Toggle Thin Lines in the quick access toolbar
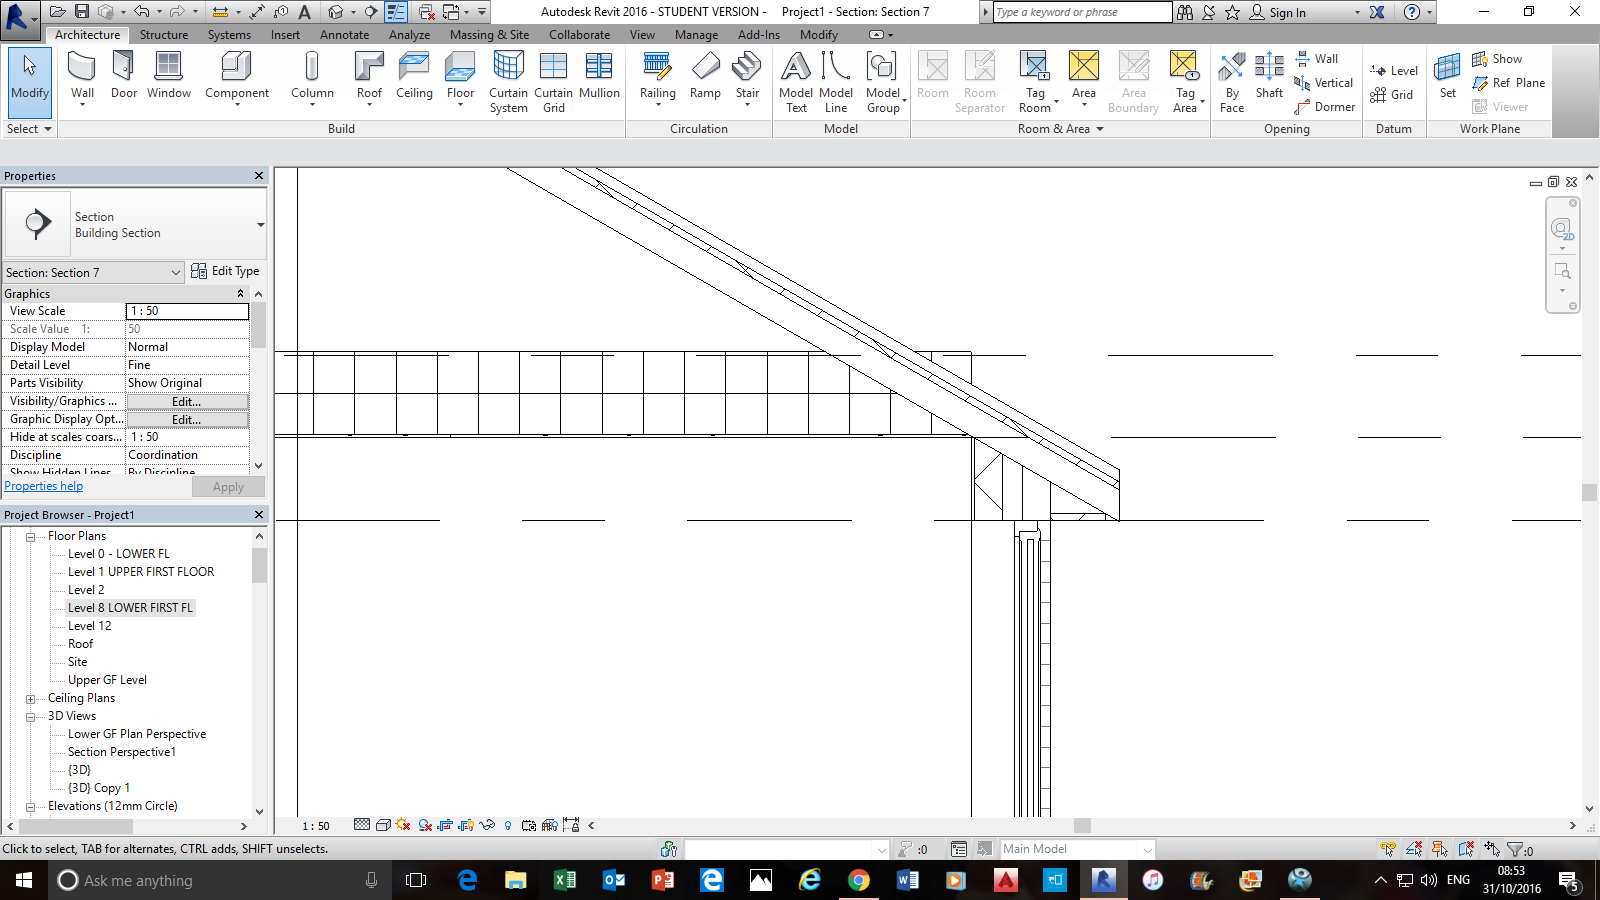 click(x=396, y=12)
